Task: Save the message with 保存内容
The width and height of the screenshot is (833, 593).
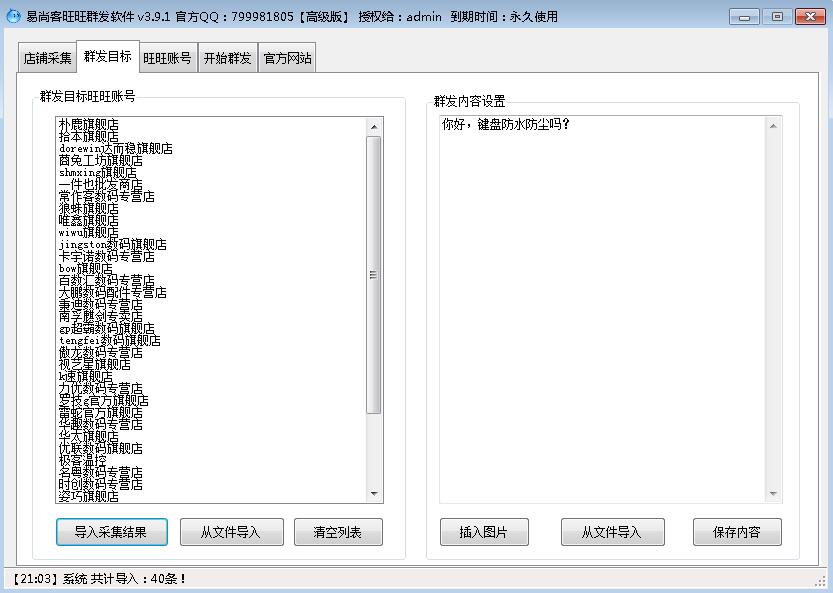Action: point(737,532)
